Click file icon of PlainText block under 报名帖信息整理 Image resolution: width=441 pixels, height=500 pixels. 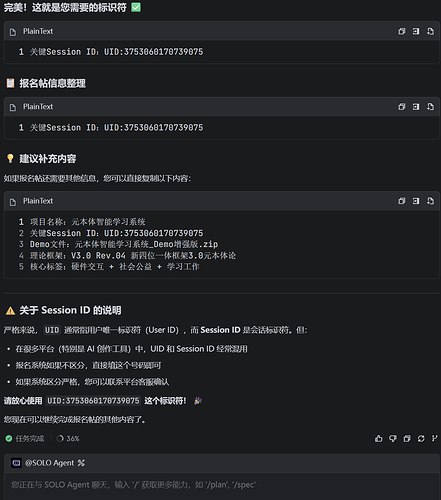[13, 107]
